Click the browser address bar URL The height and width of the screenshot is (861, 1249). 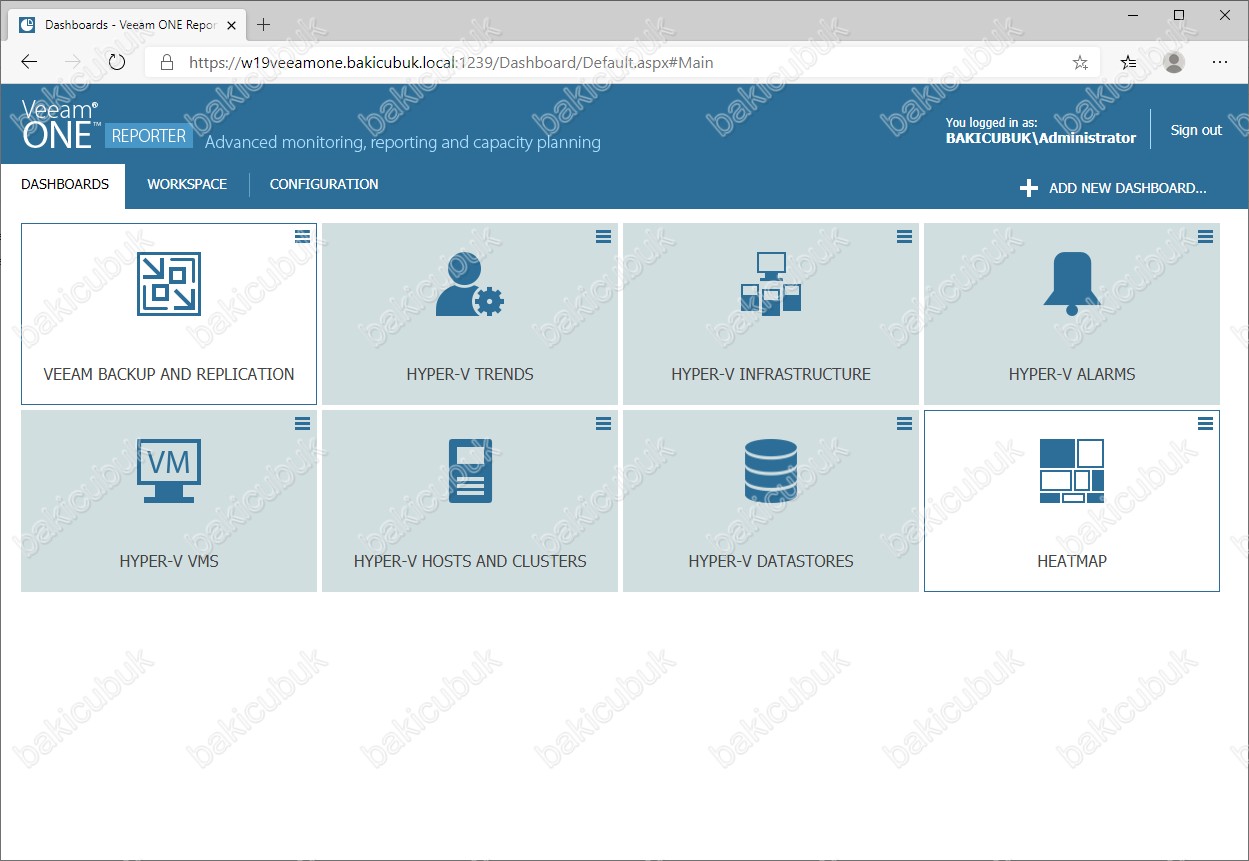[x=451, y=62]
